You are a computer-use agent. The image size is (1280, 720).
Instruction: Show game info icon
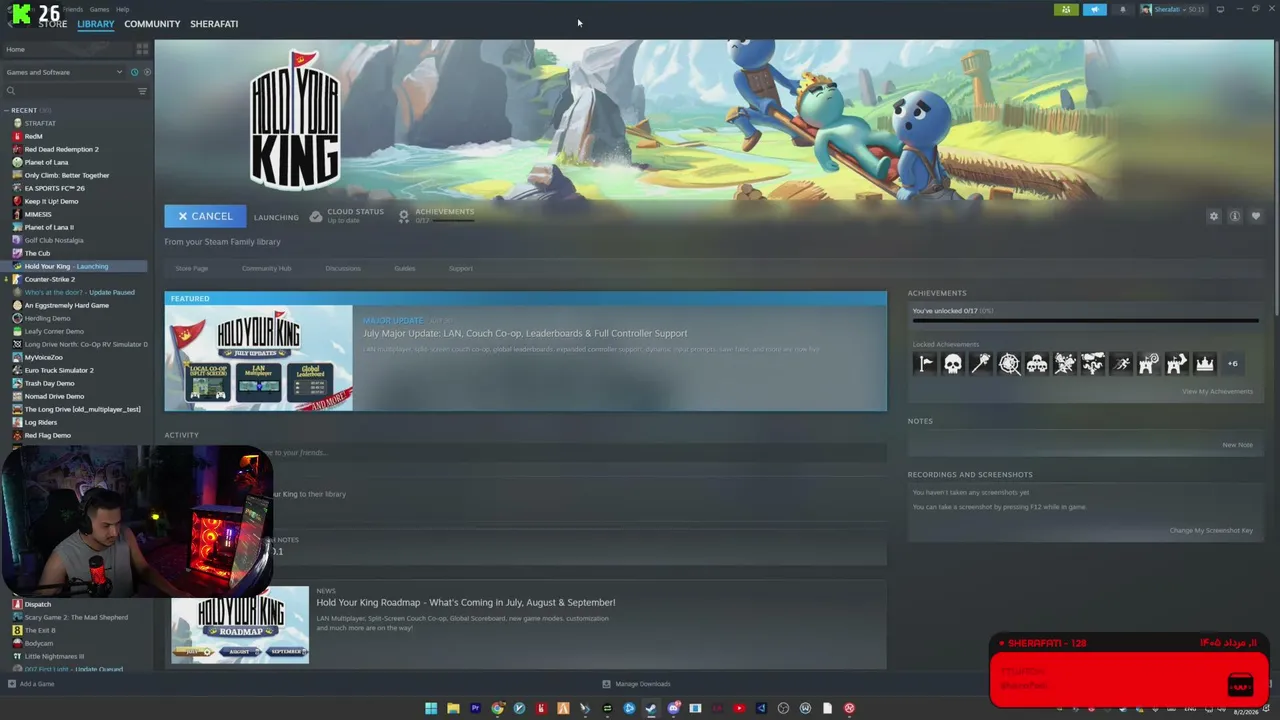[1235, 216]
